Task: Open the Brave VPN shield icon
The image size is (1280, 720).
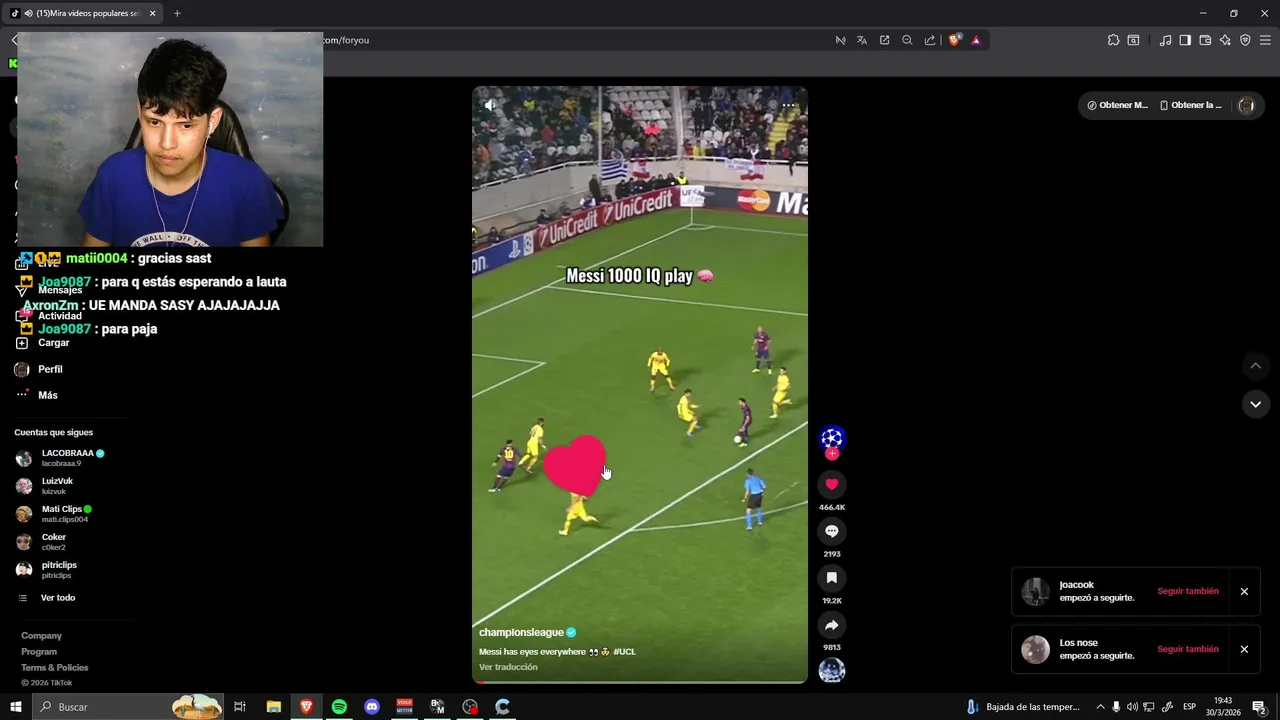Action: point(1245,40)
